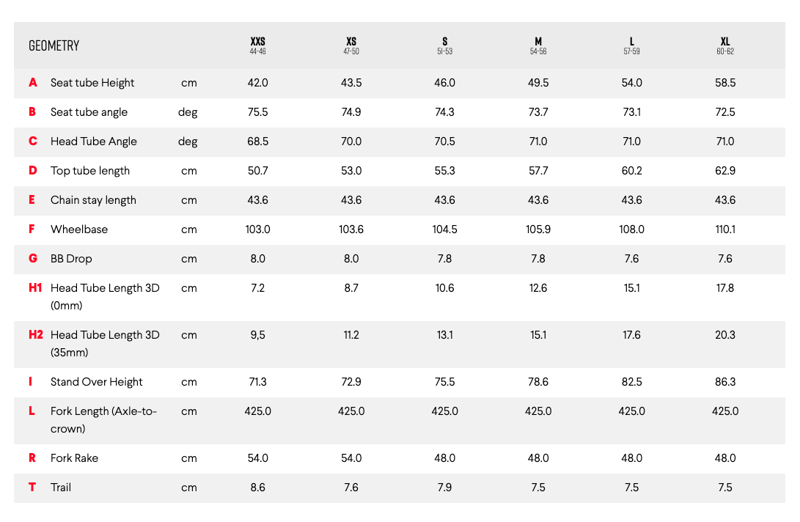Select the XXS 44-46 size column header
The width and height of the screenshot is (800, 522).
point(258,46)
